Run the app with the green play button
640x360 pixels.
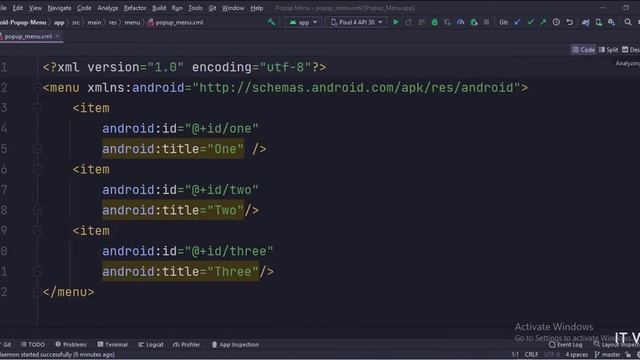396,22
